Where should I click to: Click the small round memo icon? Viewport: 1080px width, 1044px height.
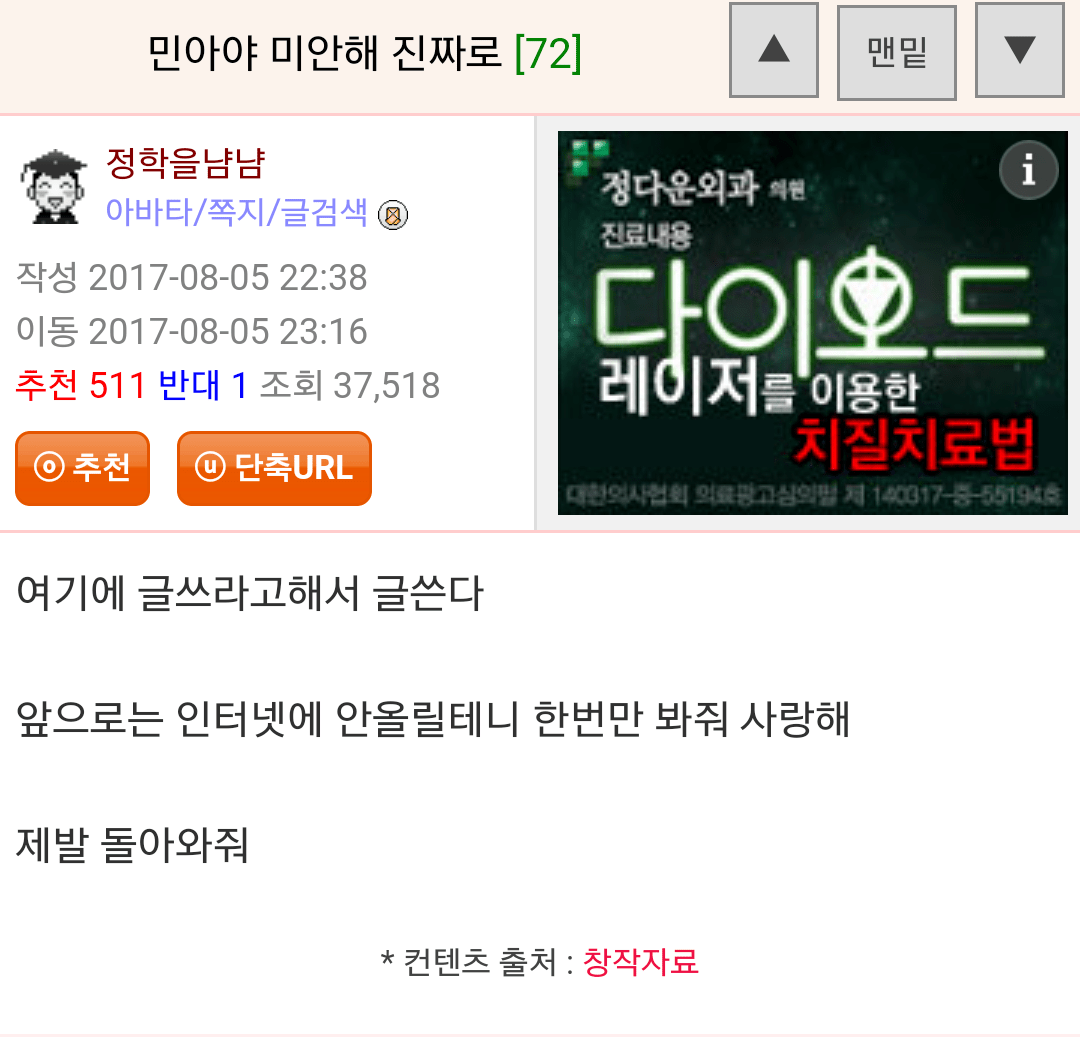click(x=393, y=215)
